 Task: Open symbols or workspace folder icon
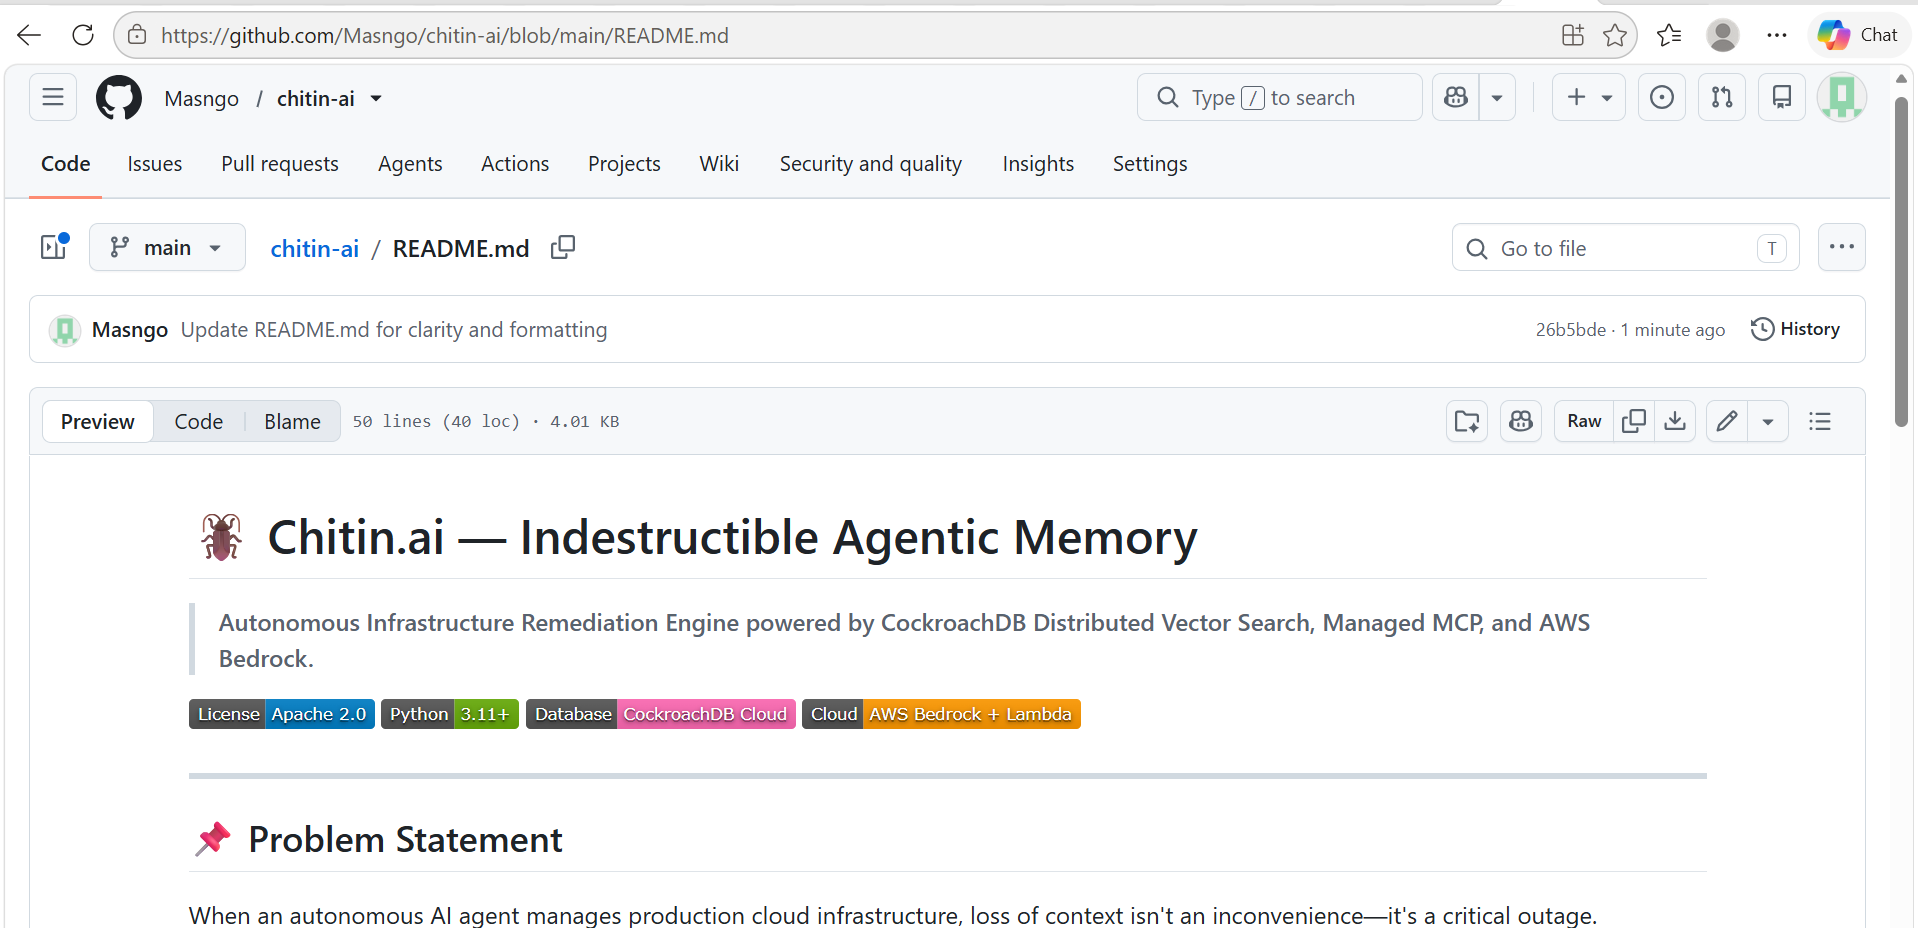click(1467, 421)
